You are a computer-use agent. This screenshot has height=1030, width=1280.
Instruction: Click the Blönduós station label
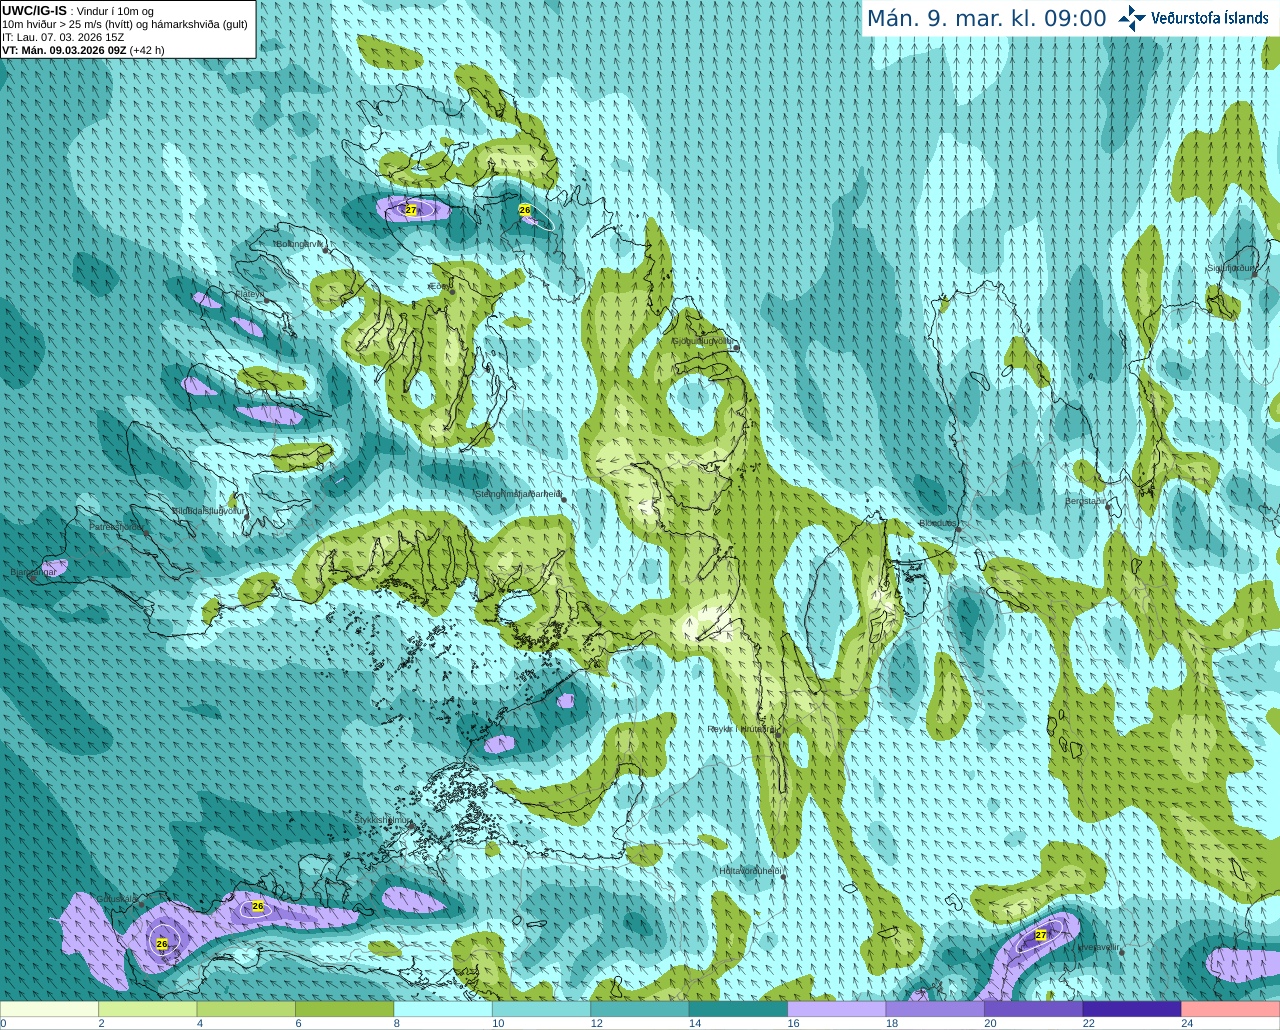[x=938, y=524]
